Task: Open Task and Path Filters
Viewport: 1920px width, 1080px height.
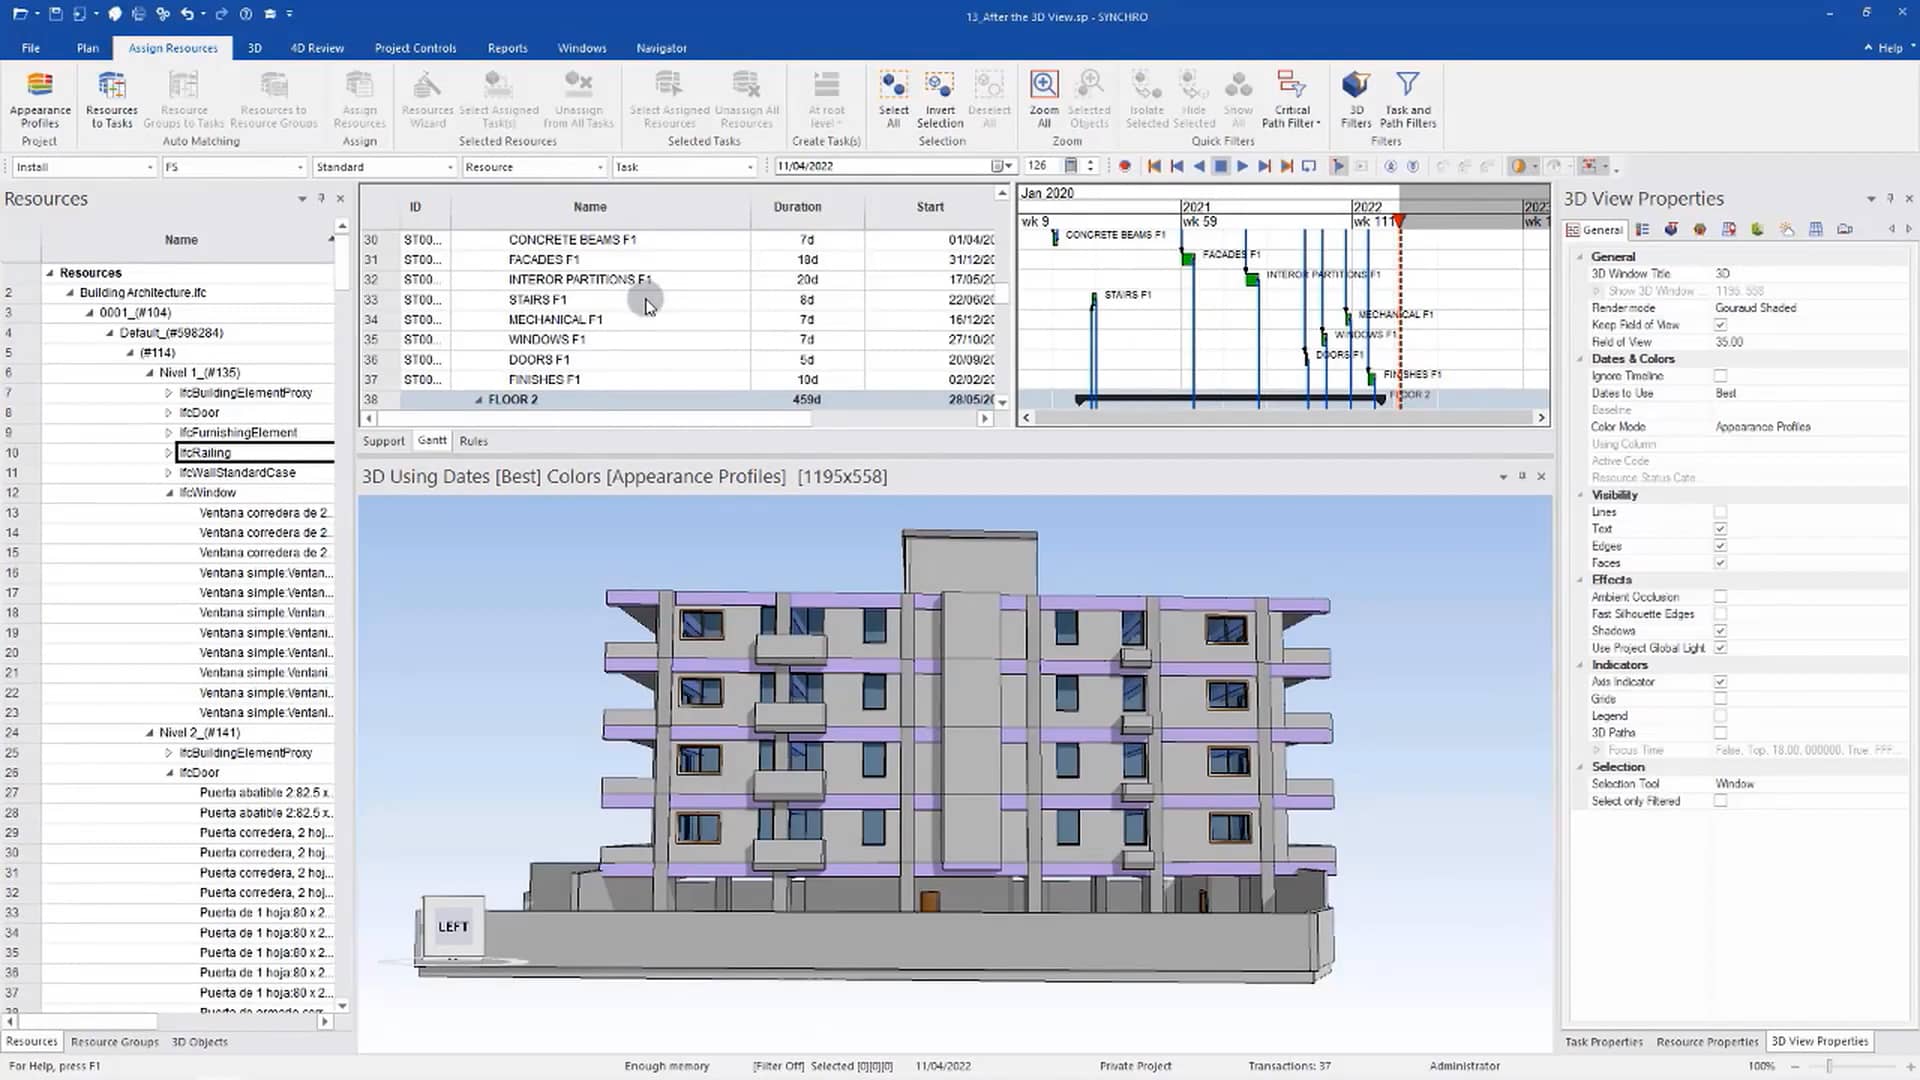Action: (x=1407, y=100)
